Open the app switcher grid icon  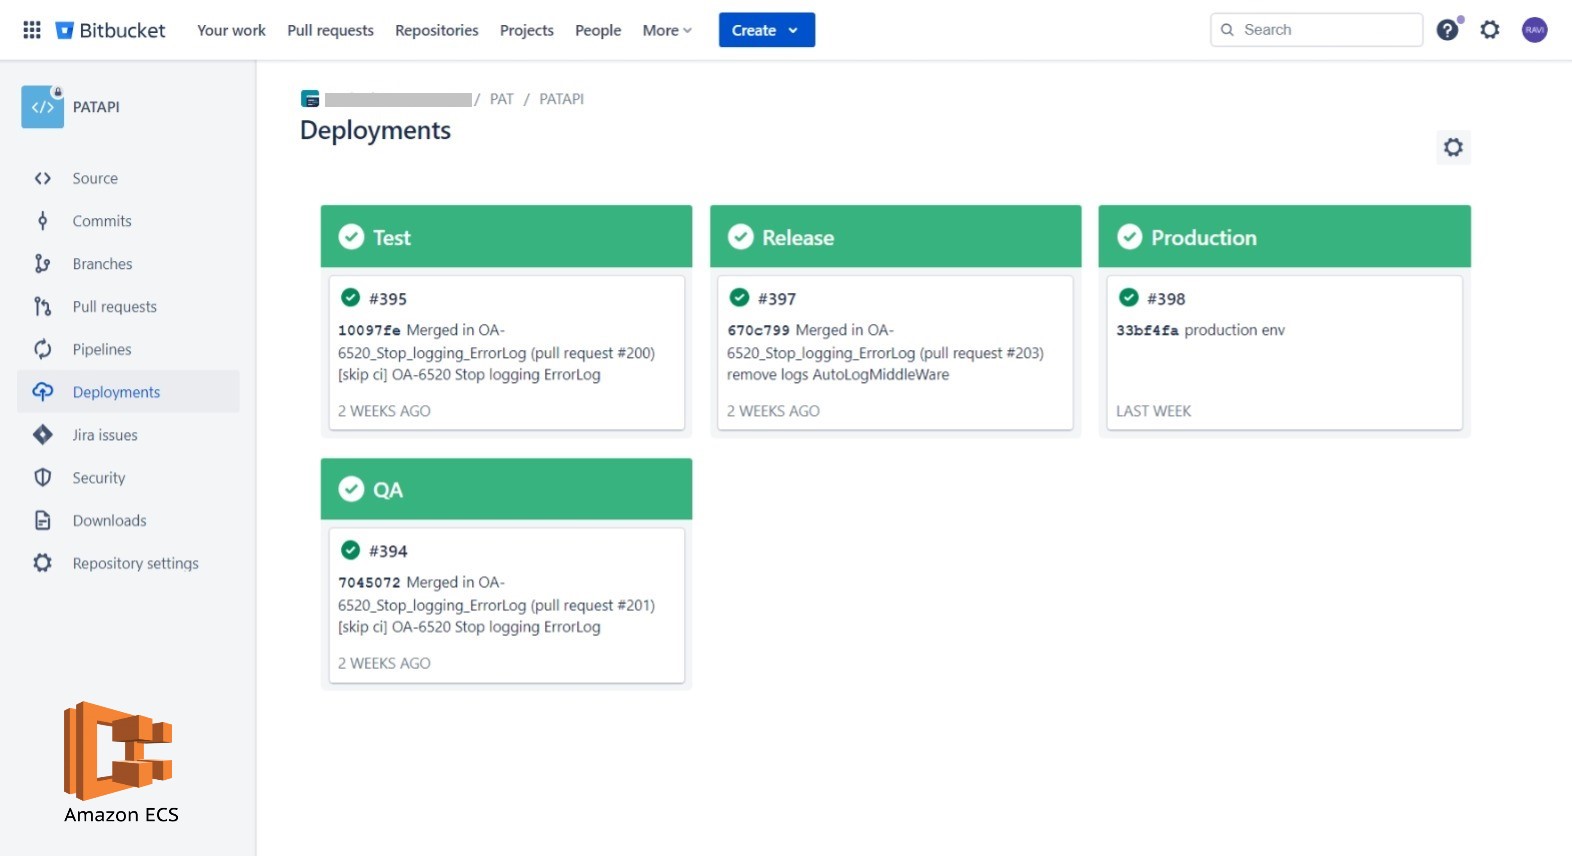(32, 30)
